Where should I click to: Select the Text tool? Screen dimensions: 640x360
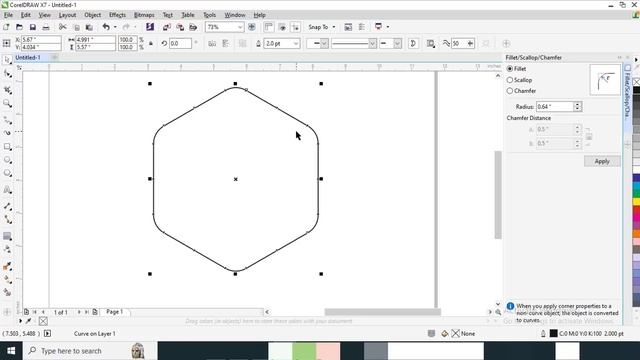(x=7, y=190)
